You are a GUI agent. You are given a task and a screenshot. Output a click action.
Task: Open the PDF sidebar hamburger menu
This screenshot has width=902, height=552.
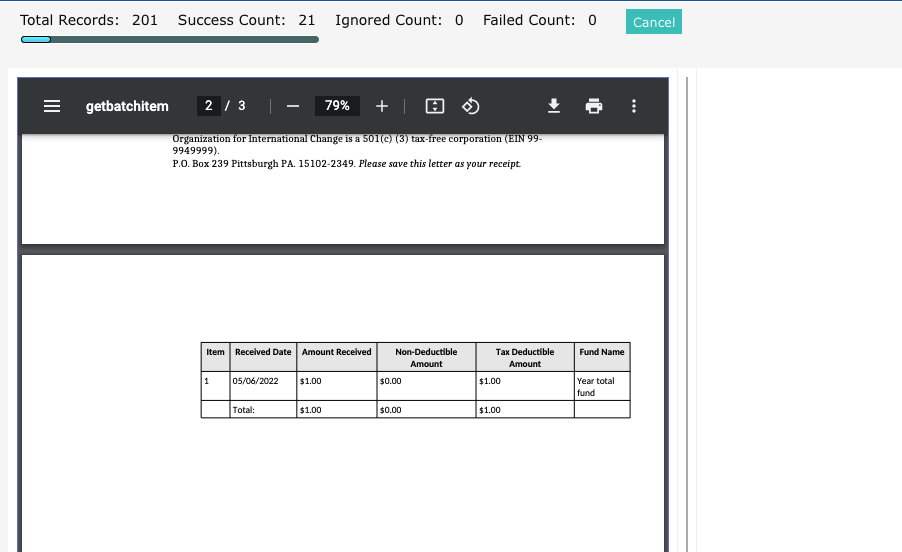point(52,106)
